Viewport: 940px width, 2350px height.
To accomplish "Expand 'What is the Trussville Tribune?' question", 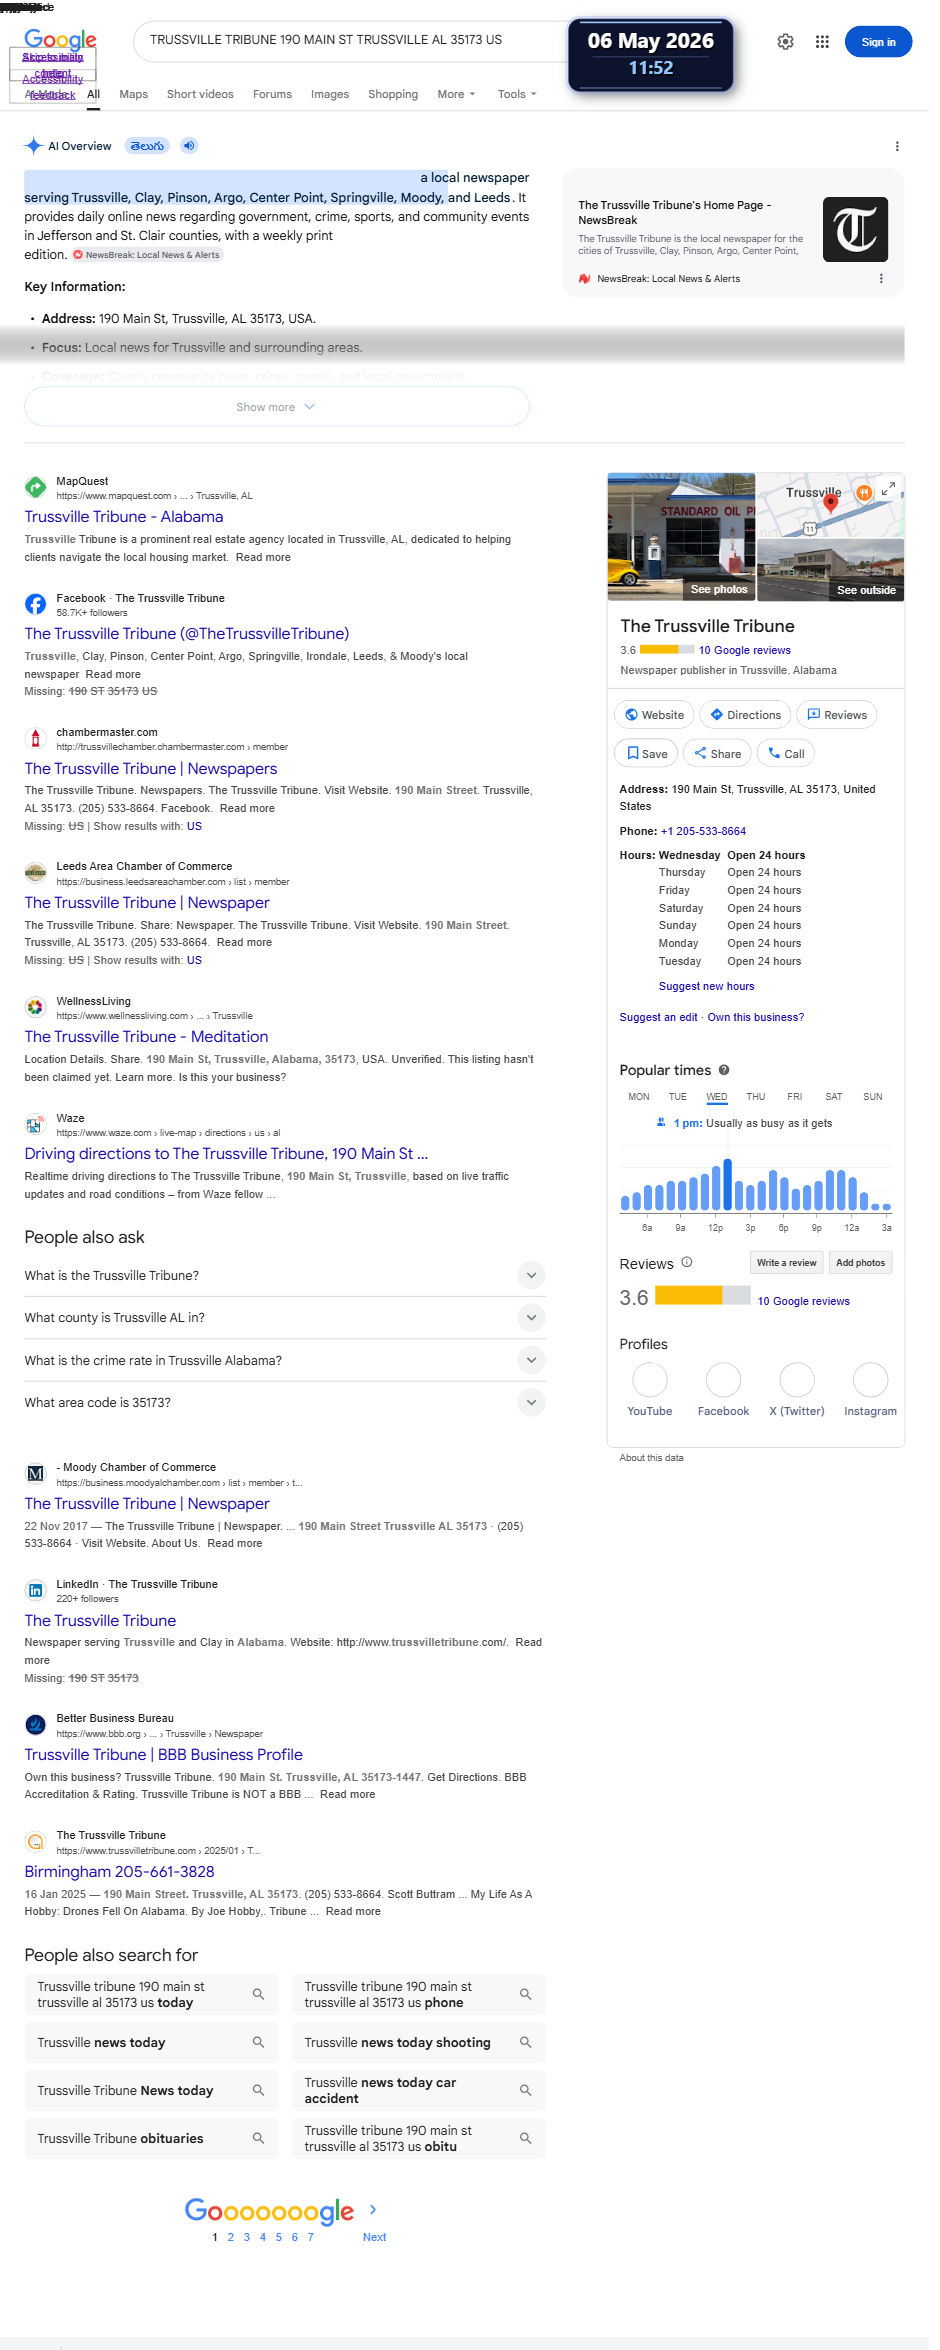I will [531, 1275].
